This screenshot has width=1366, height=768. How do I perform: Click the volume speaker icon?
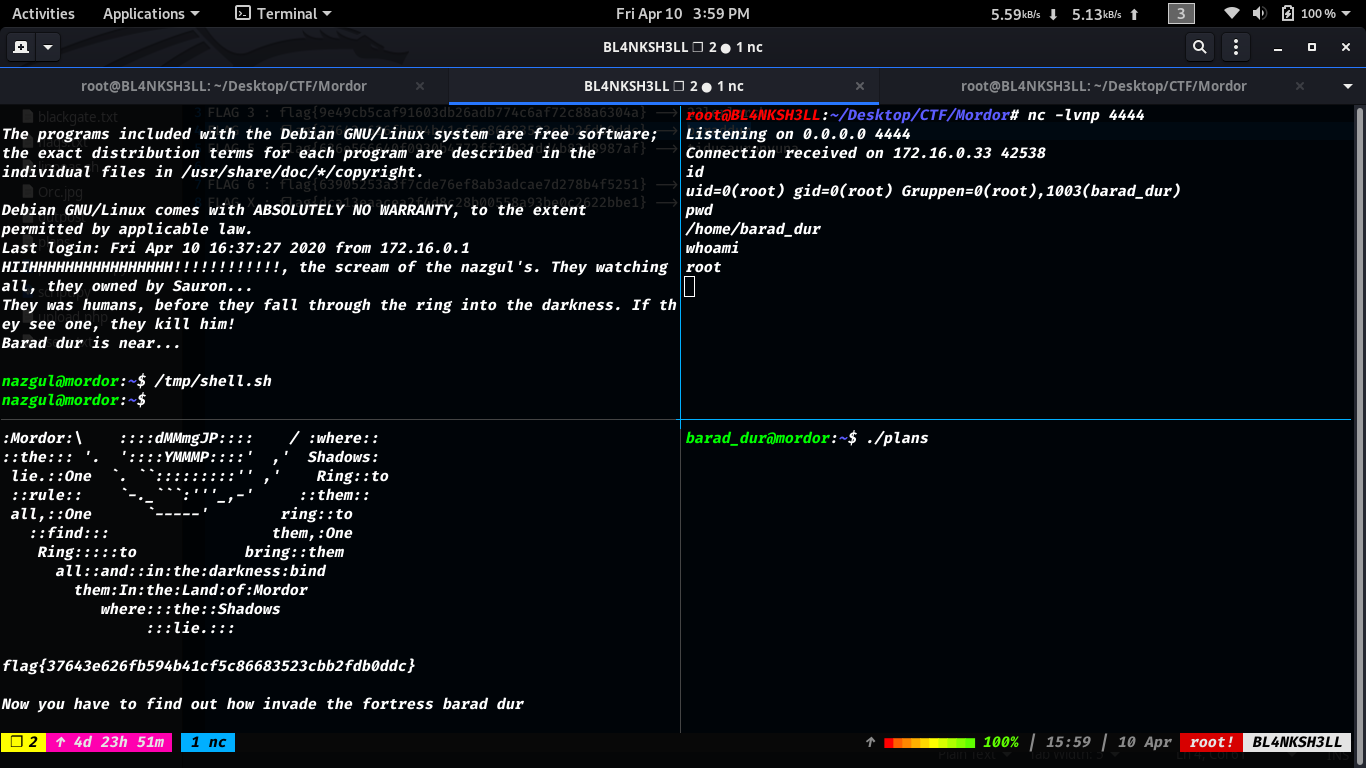(x=1259, y=14)
